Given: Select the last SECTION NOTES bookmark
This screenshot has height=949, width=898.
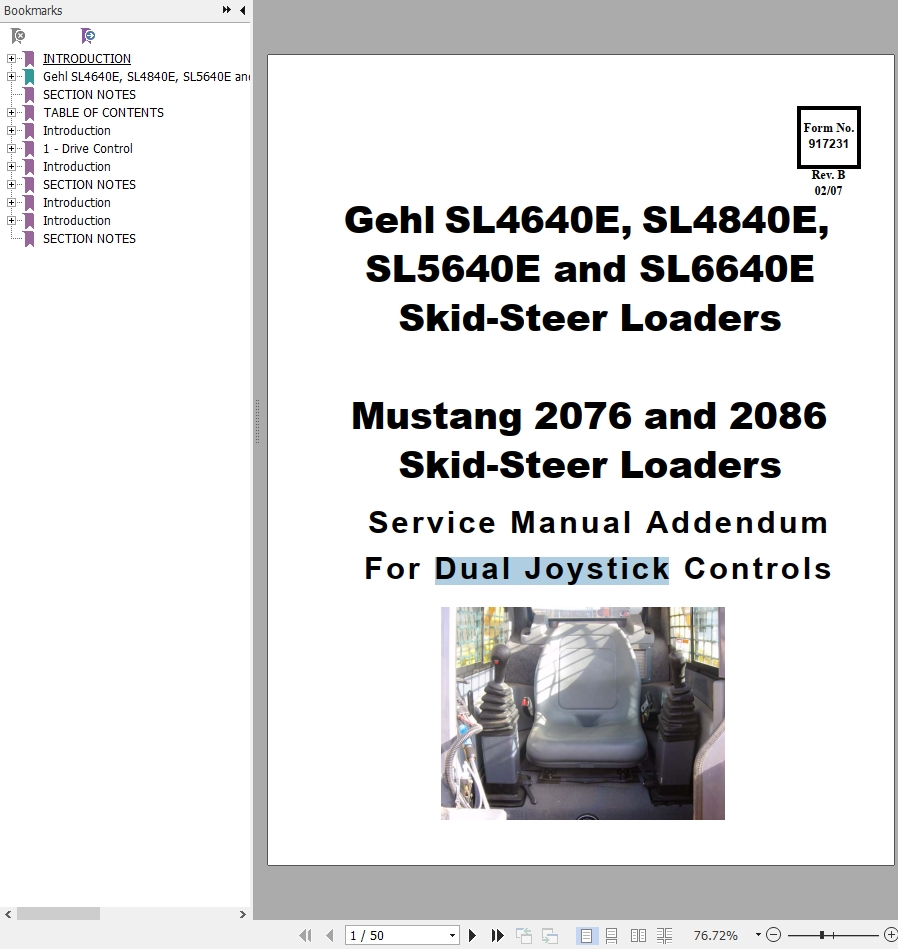Looking at the screenshot, I should 89,238.
